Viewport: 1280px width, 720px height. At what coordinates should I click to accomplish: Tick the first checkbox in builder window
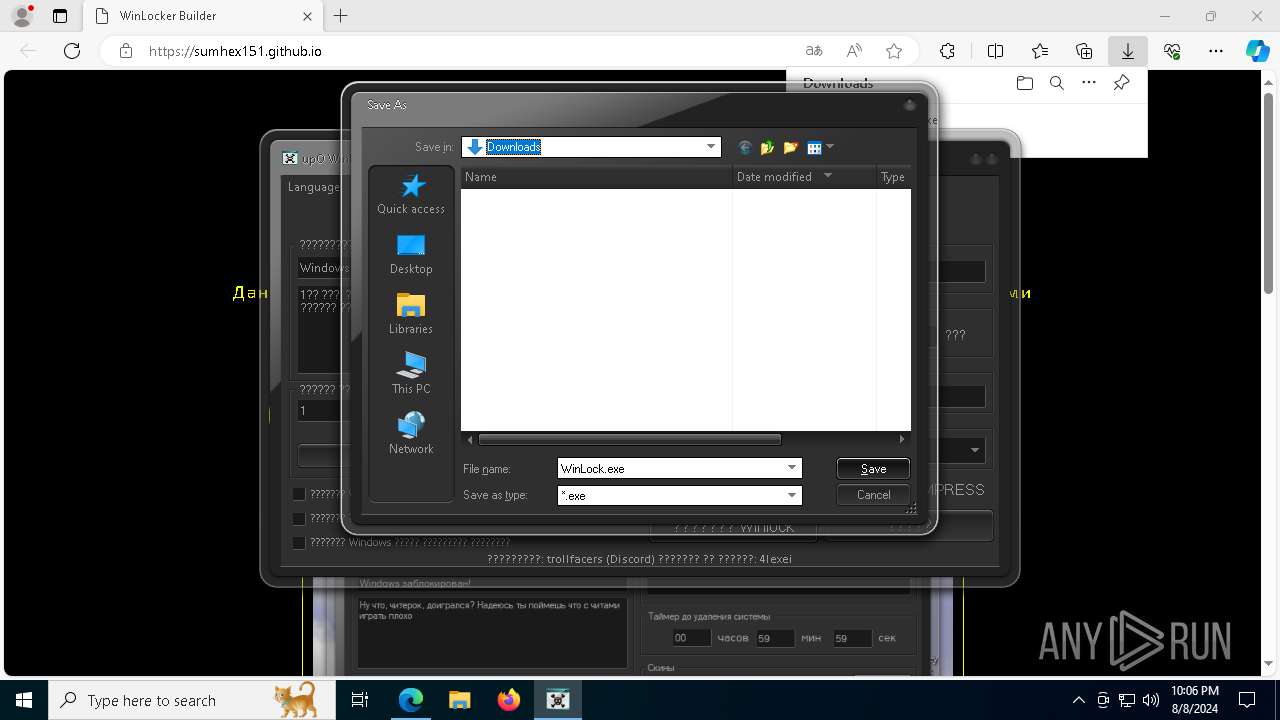[299, 494]
